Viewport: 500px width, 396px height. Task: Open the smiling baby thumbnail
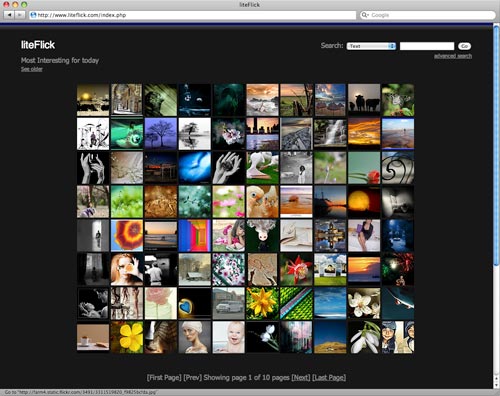[228, 337]
